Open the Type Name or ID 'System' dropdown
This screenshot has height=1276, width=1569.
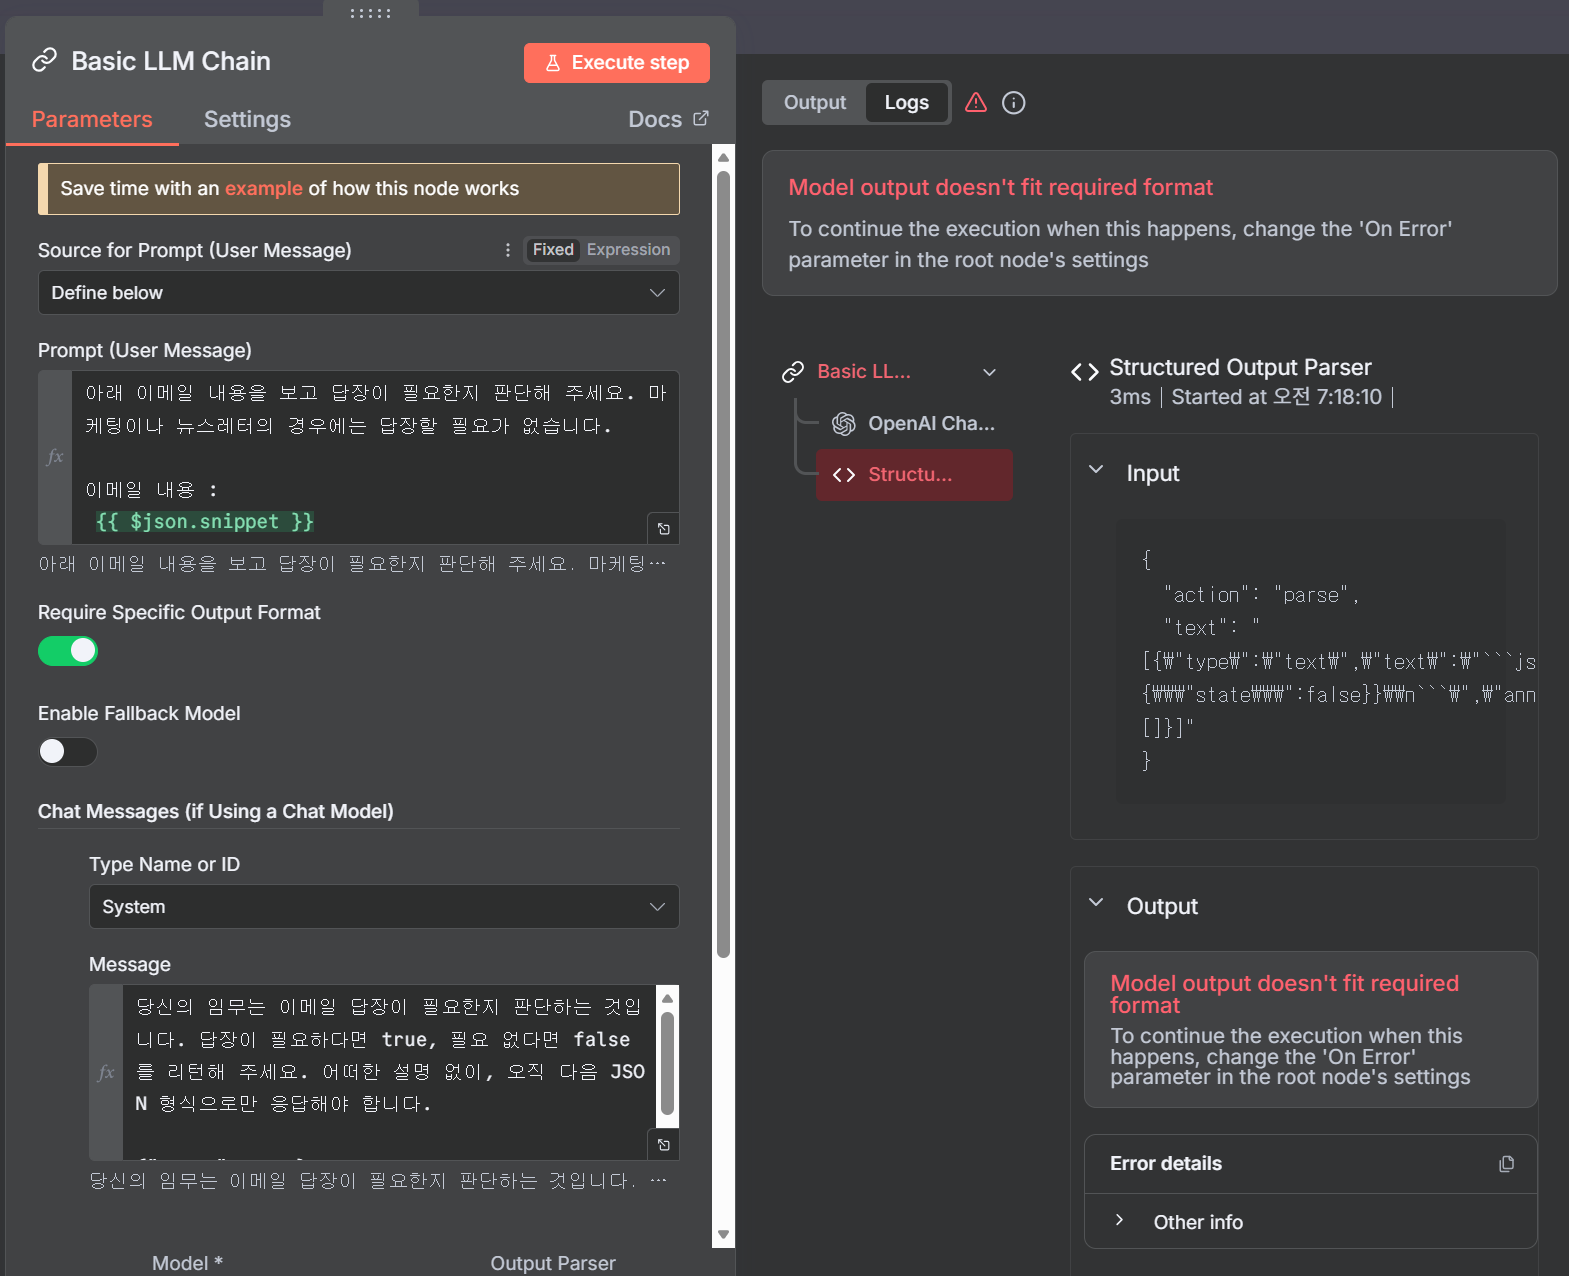pyautogui.click(x=384, y=907)
